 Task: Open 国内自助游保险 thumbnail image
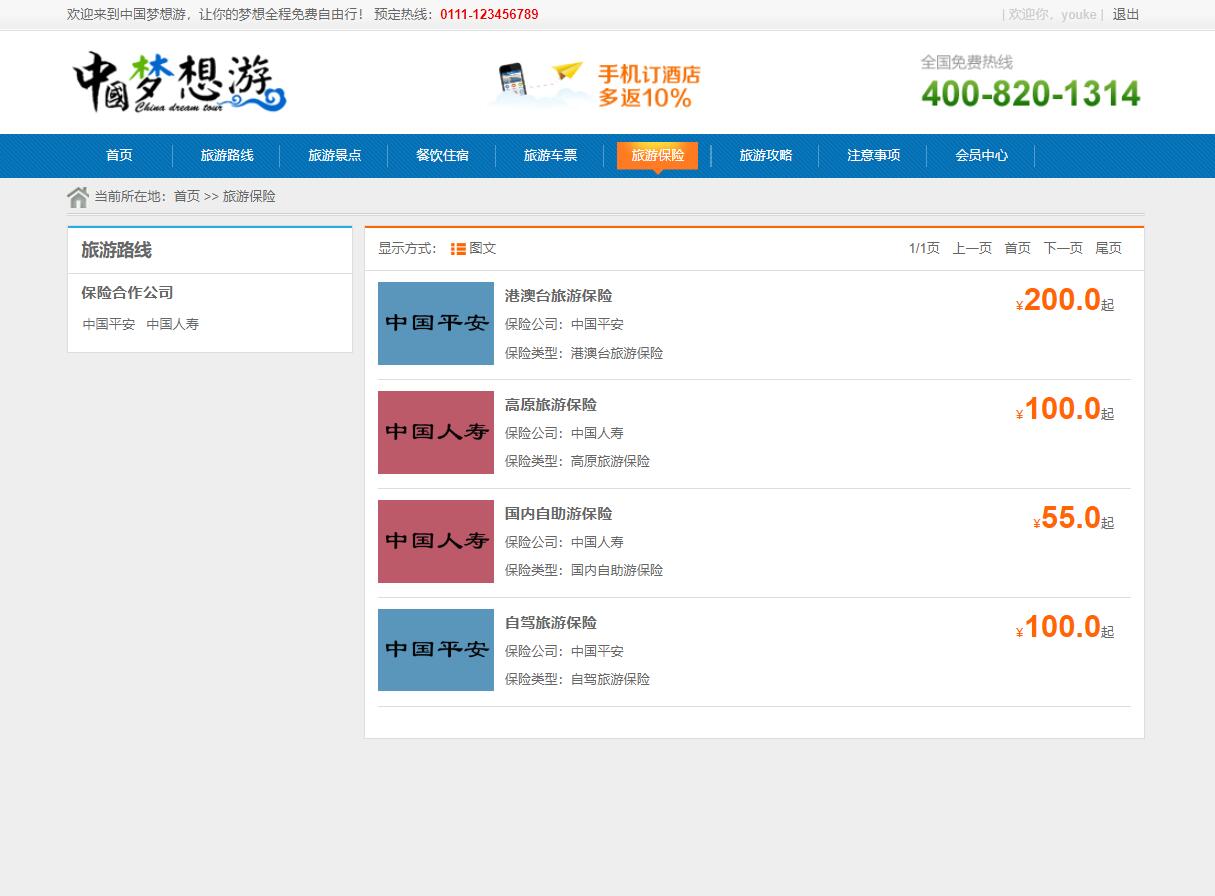tap(435, 541)
